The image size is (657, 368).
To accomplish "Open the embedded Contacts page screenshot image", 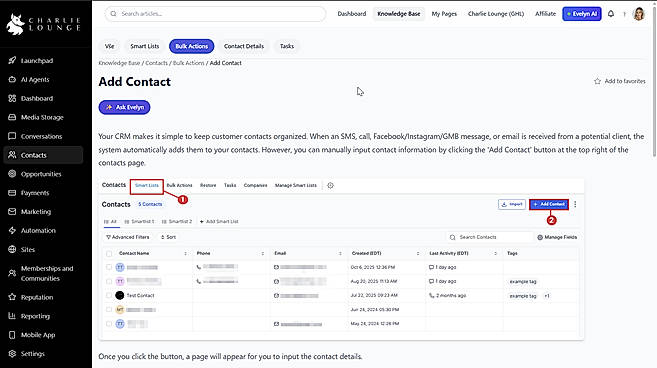I will point(341,259).
